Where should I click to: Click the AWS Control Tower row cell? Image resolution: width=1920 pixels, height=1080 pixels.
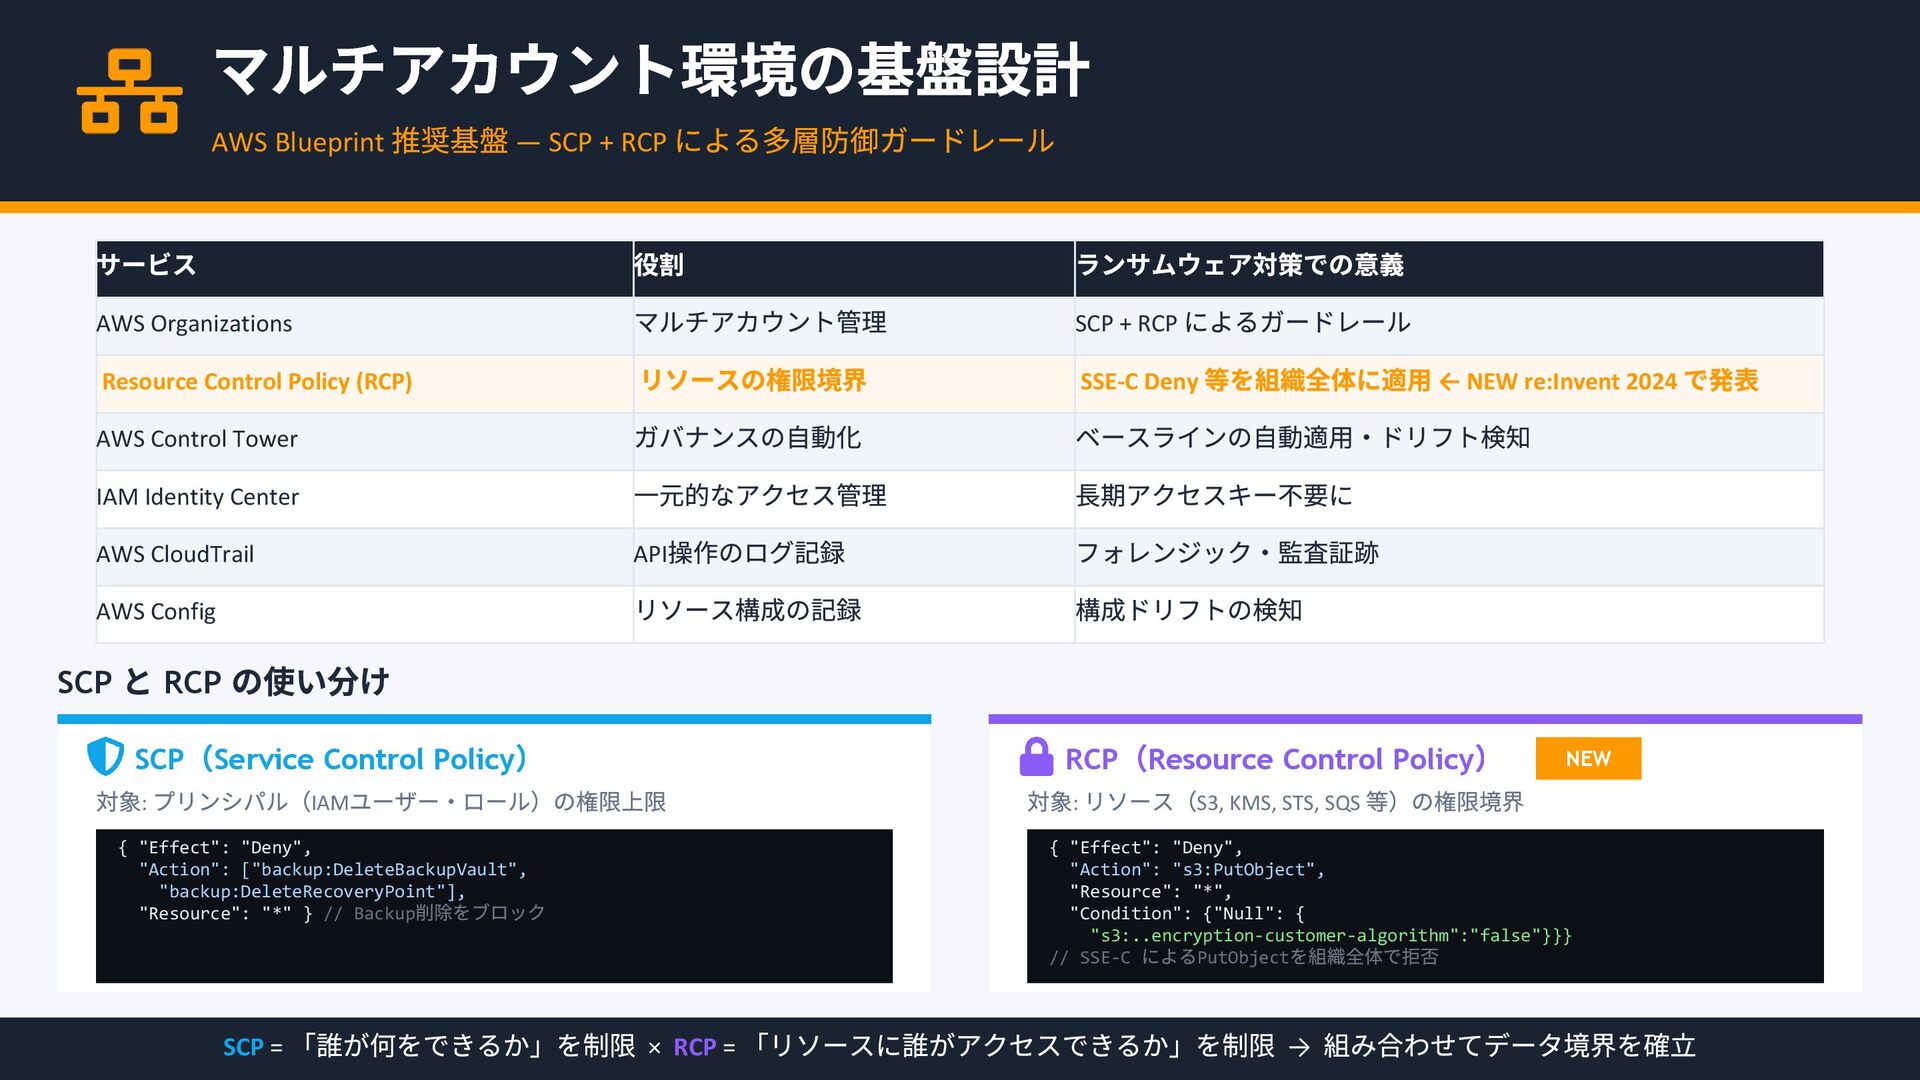pos(364,439)
